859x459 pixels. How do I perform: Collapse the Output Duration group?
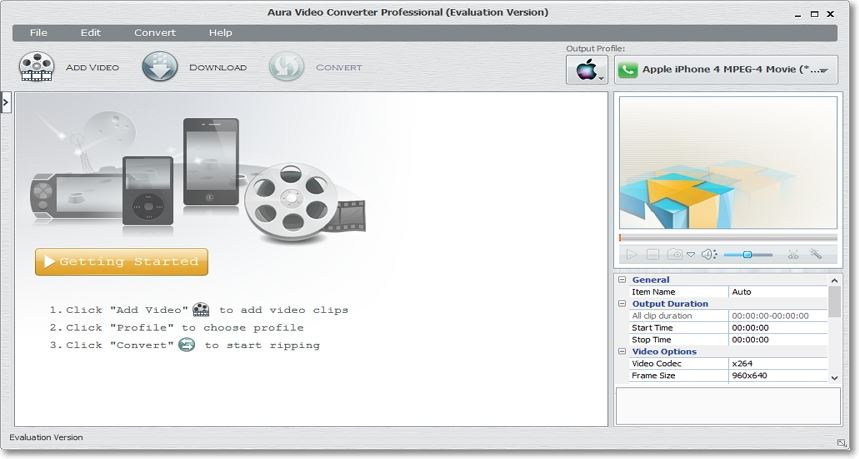622,304
